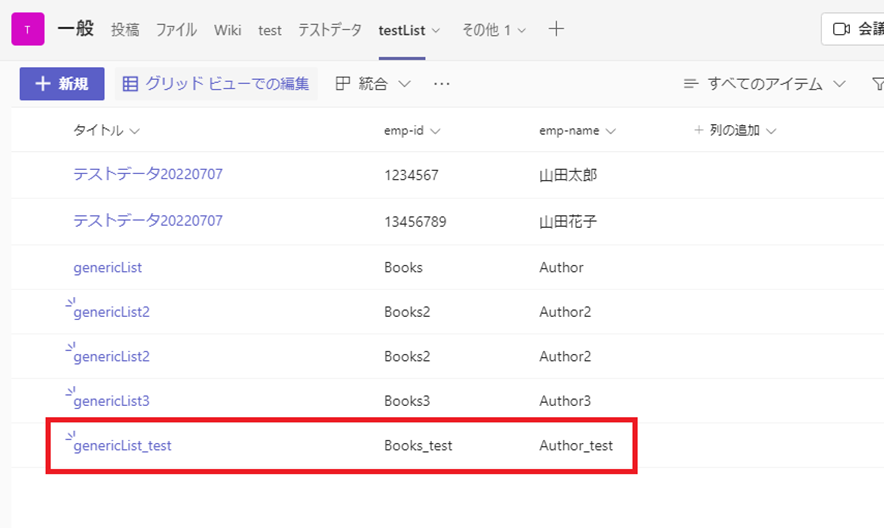Viewport: 884px width, 528px height.
Task: Open the genericList3 item link
Action: click(x=112, y=401)
